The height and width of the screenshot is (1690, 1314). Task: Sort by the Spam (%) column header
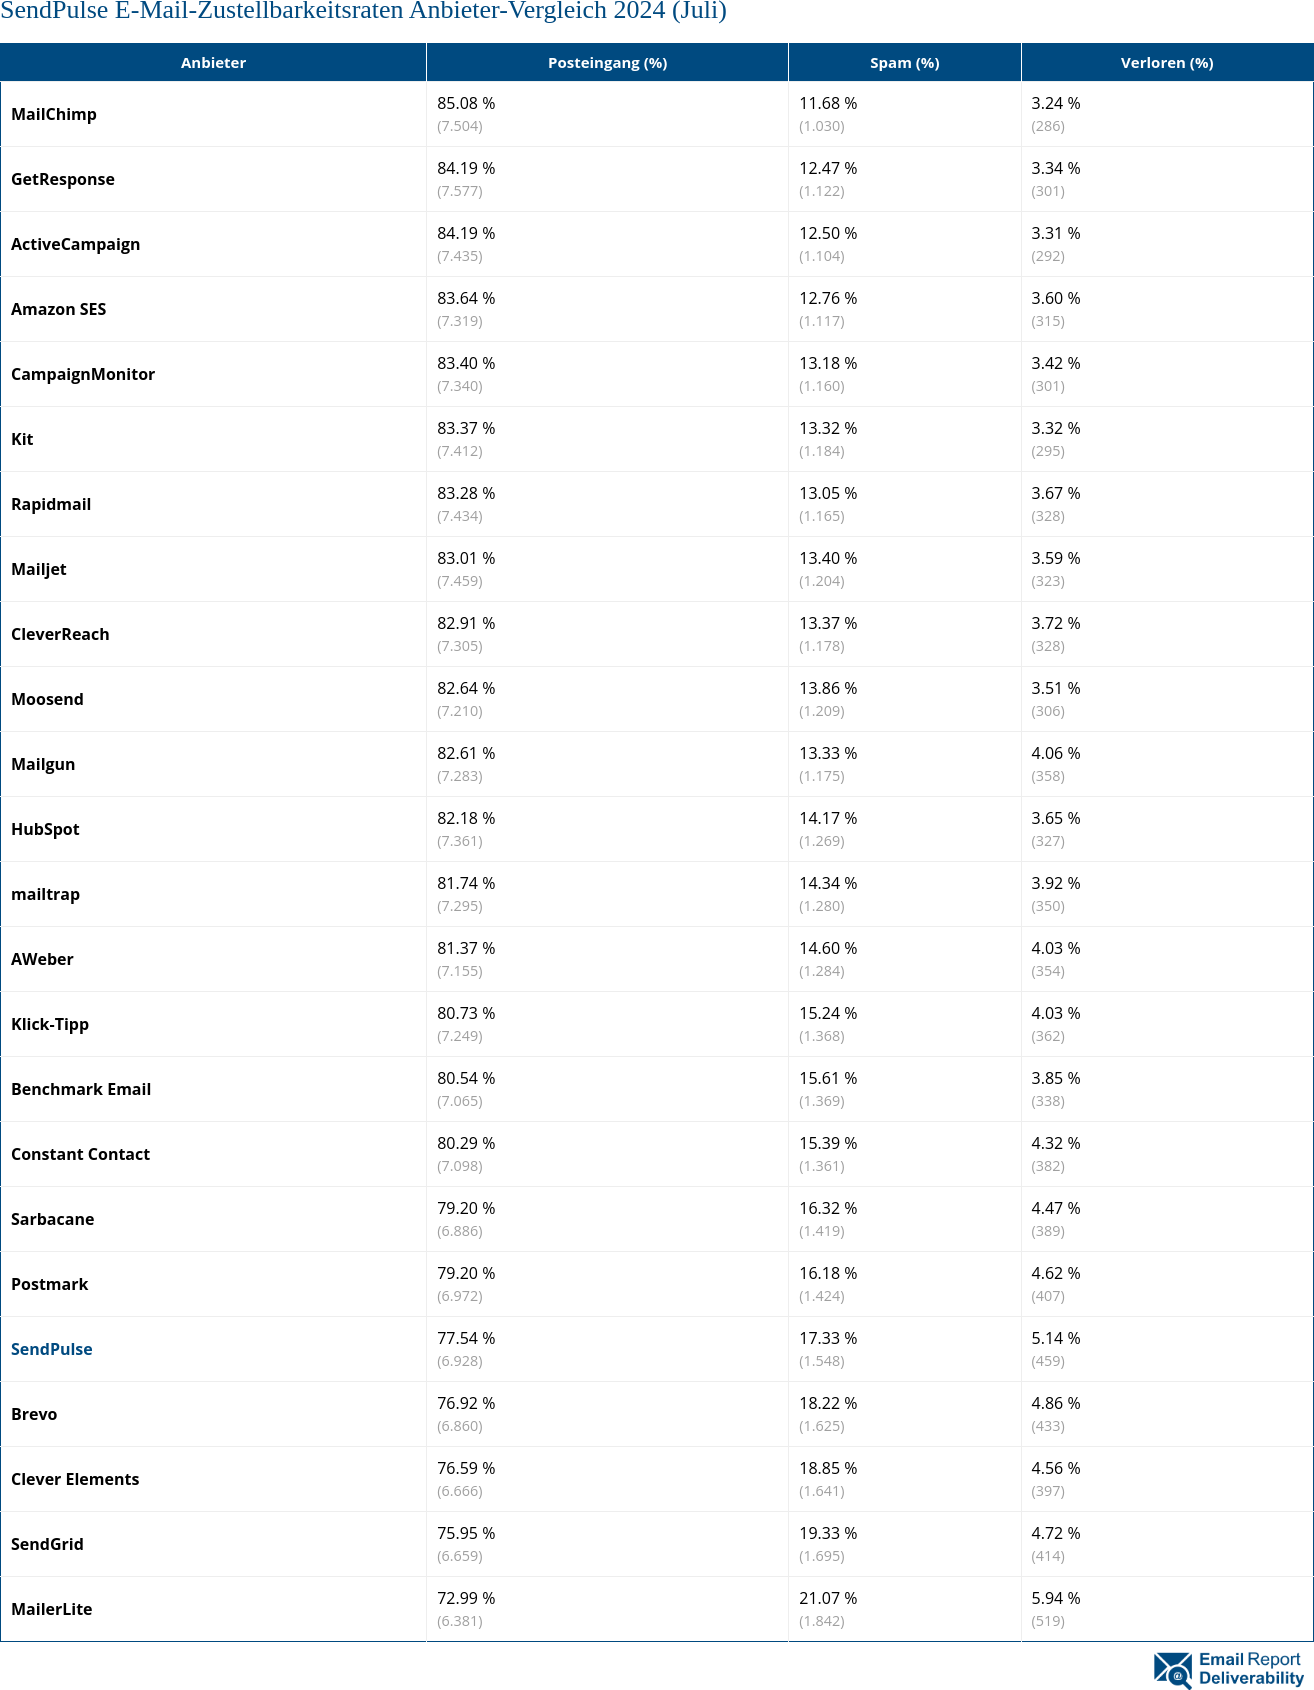904,63
